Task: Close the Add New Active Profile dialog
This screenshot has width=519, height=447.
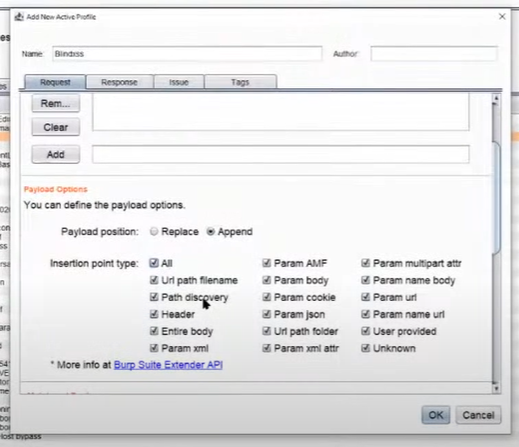Action: [x=502, y=16]
